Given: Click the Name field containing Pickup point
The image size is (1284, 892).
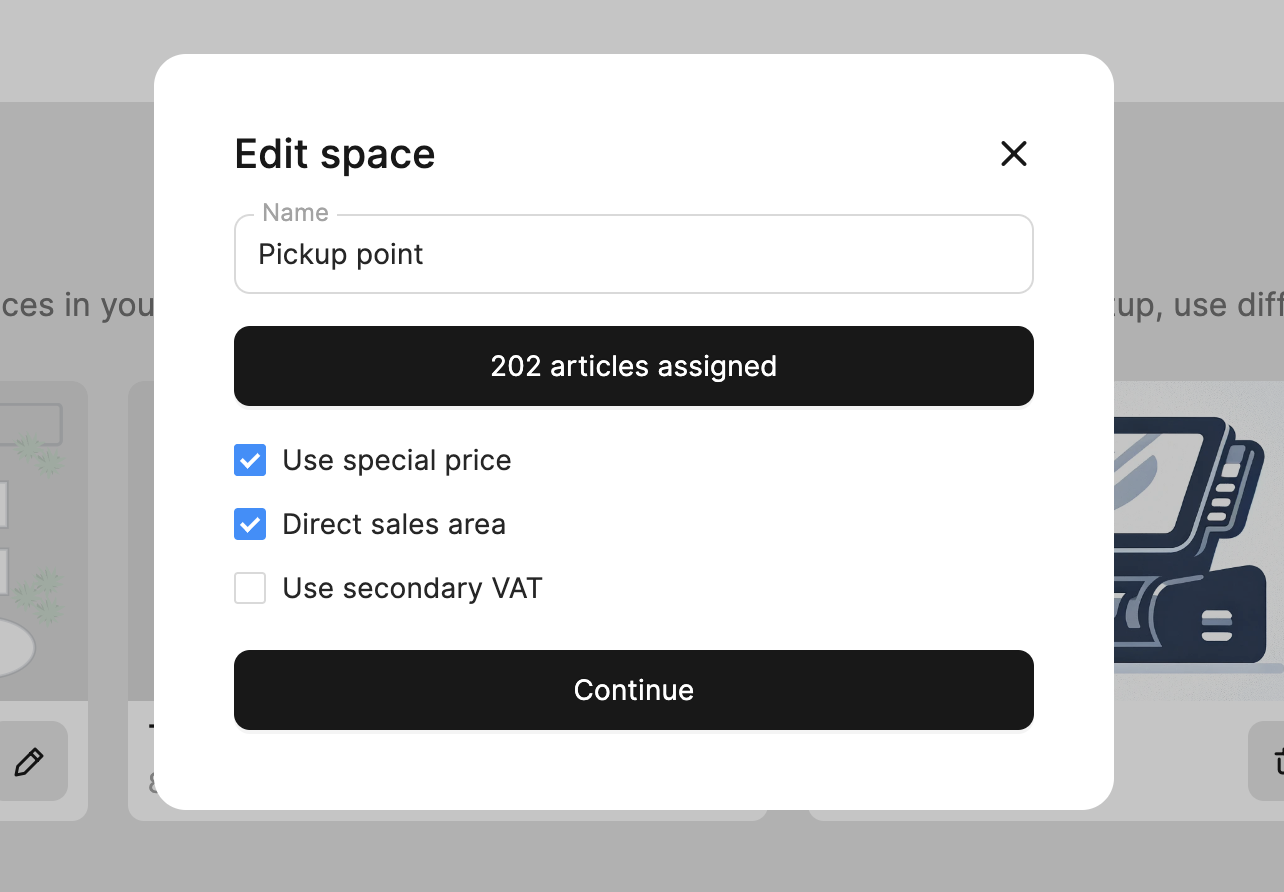Looking at the screenshot, I should [633, 255].
